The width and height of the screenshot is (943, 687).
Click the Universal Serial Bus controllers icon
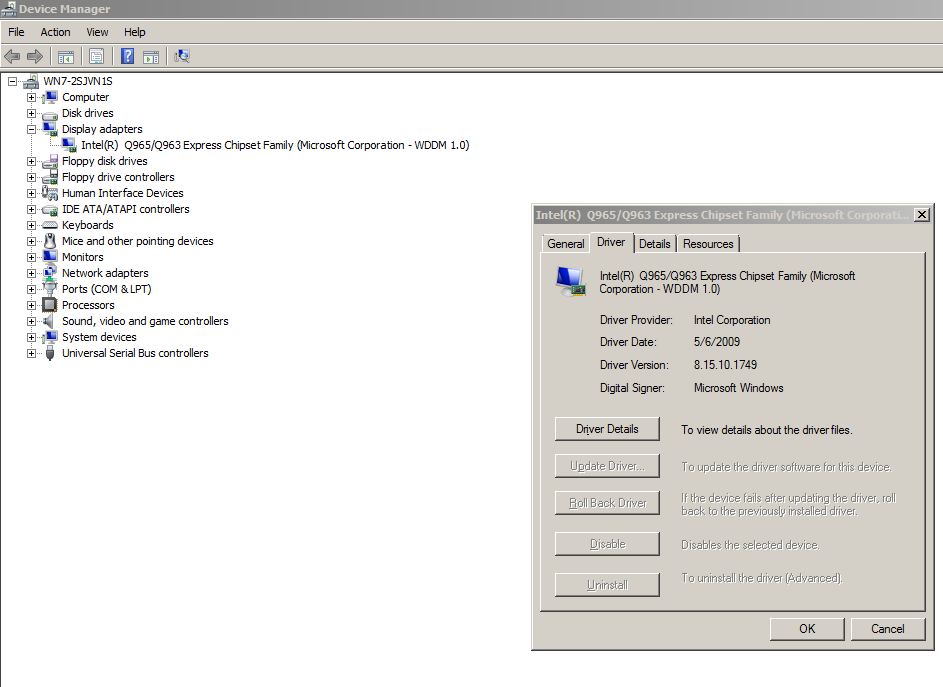tap(50, 353)
